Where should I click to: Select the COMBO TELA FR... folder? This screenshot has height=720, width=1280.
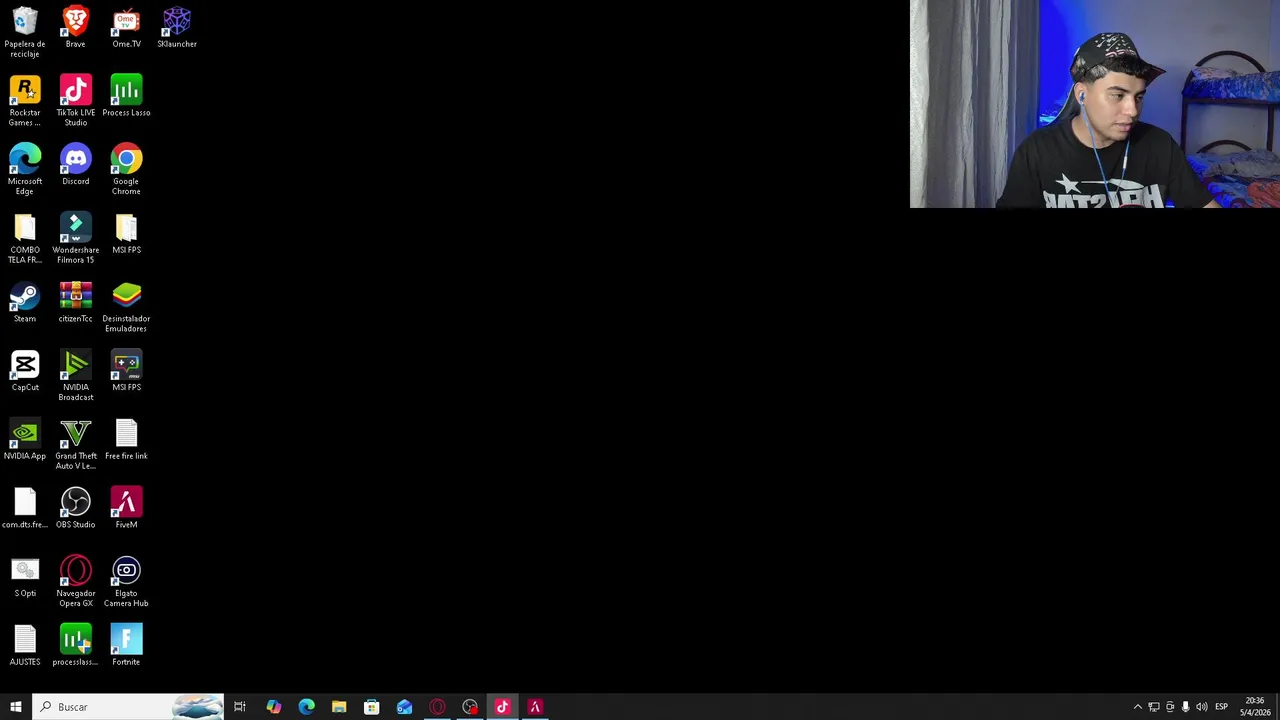(x=25, y=238)
